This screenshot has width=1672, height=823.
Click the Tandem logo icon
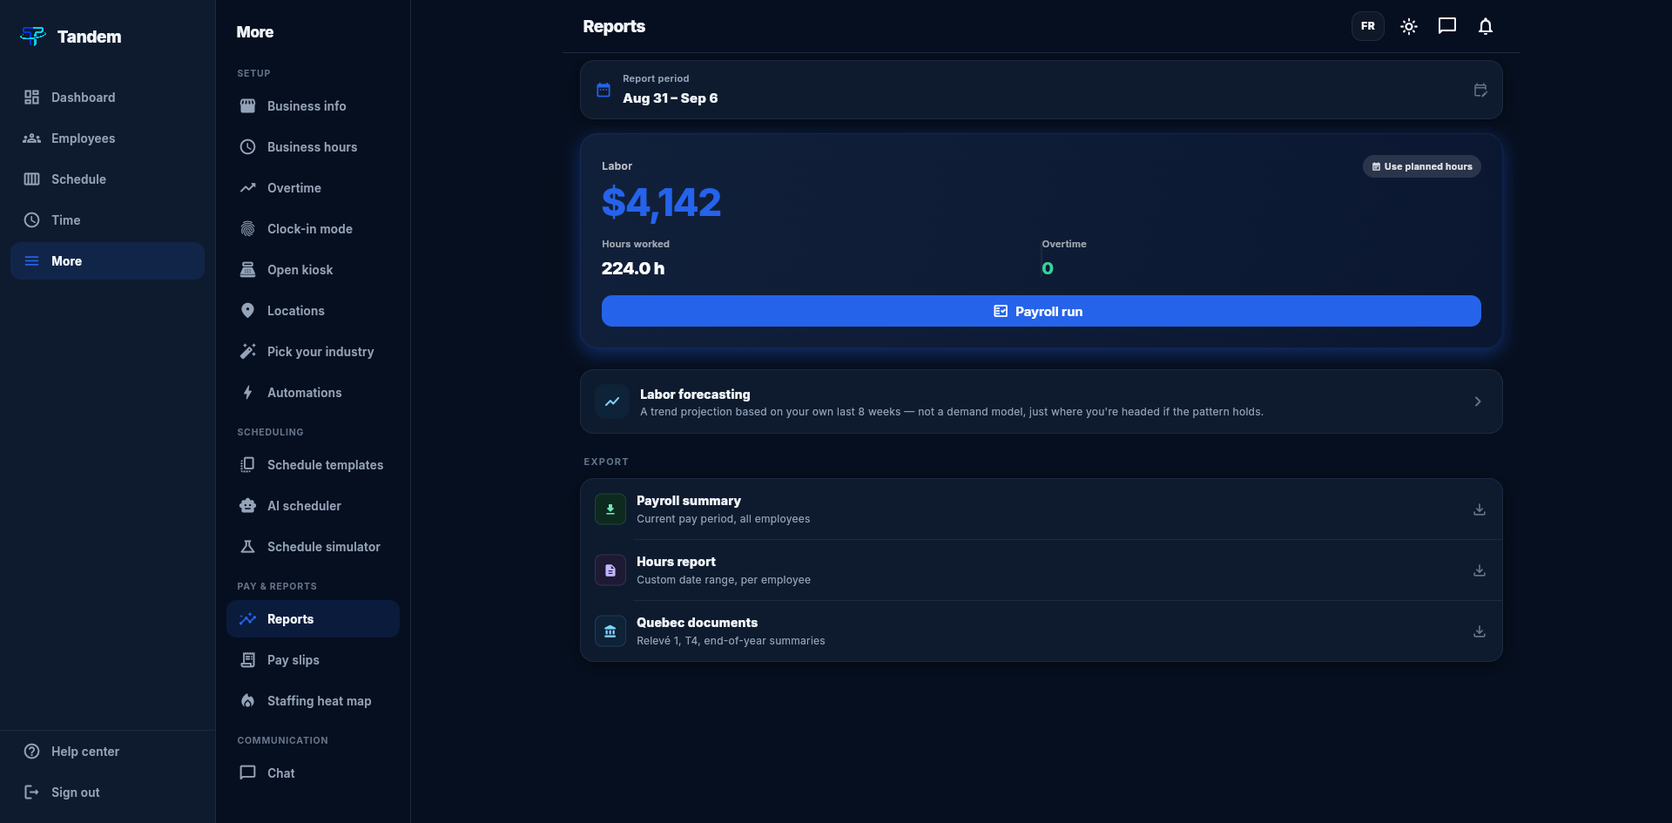[33, 36]
